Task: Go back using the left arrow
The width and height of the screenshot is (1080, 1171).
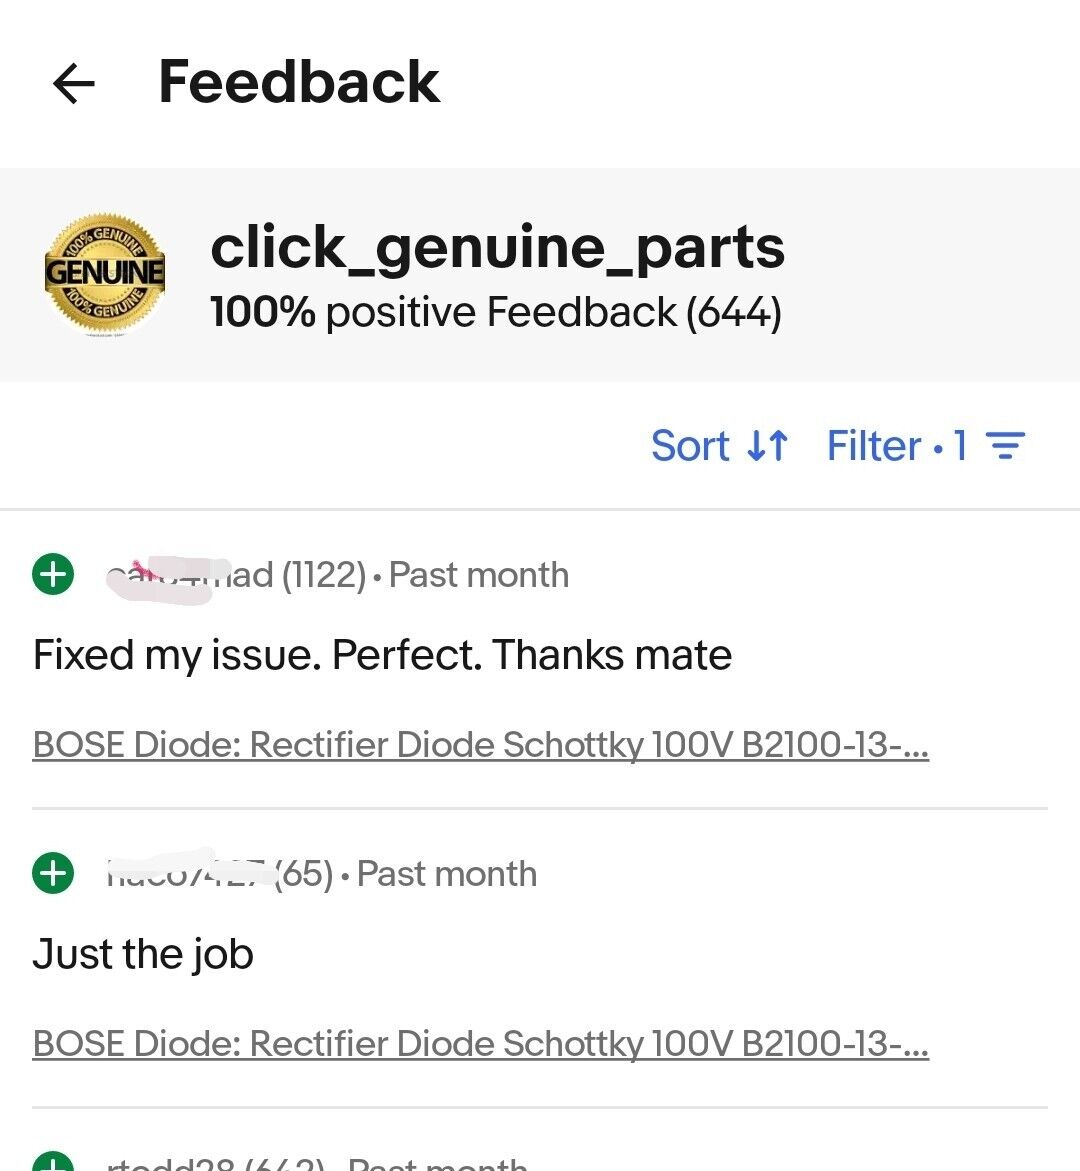Action: click(74, 83)
